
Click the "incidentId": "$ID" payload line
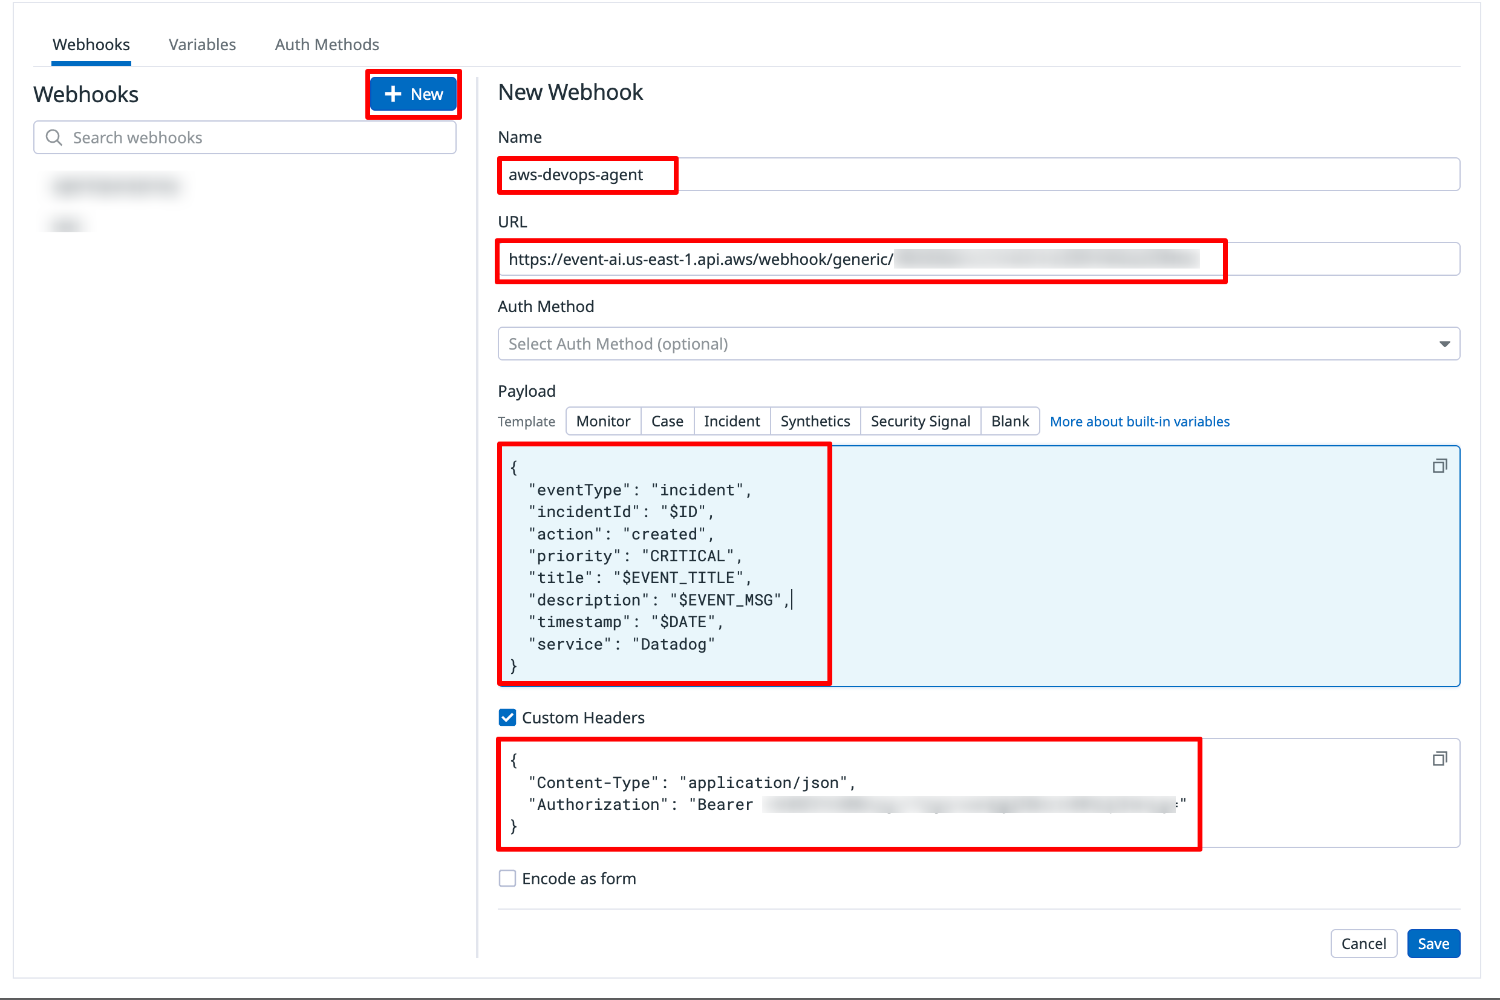(621, 512)
